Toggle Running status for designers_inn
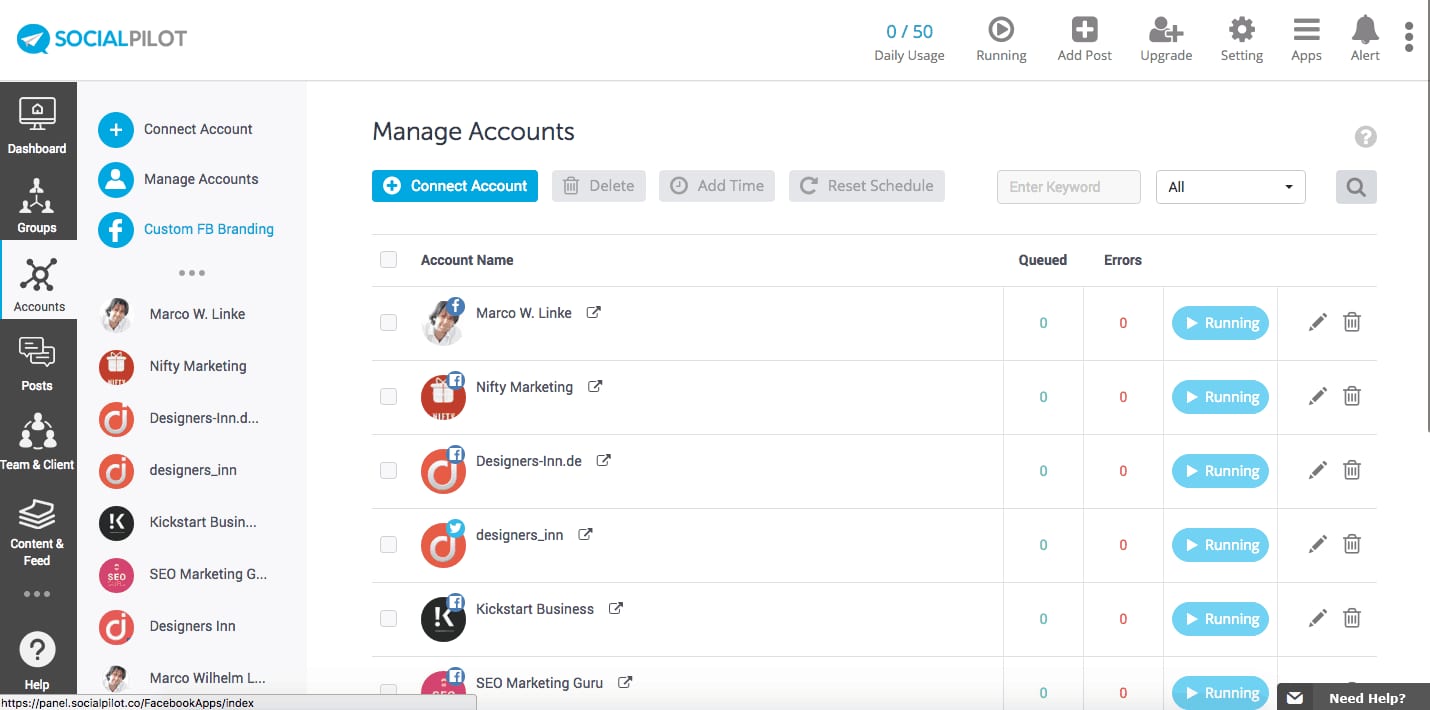 coord(1220,545)
